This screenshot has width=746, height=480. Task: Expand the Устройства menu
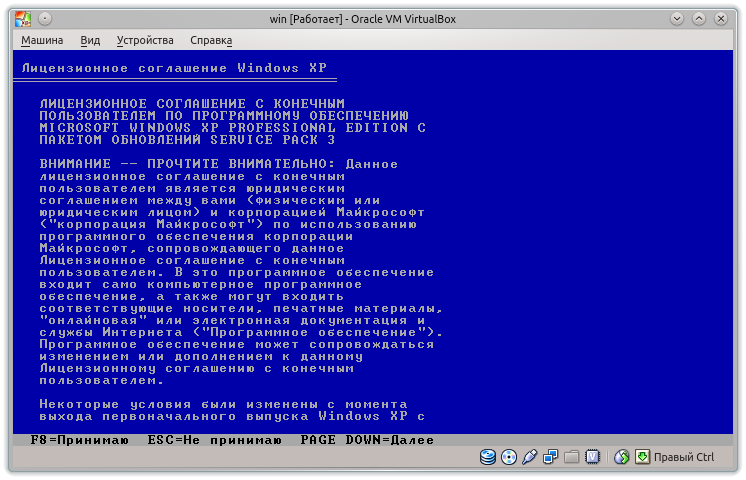click(145, 40)
